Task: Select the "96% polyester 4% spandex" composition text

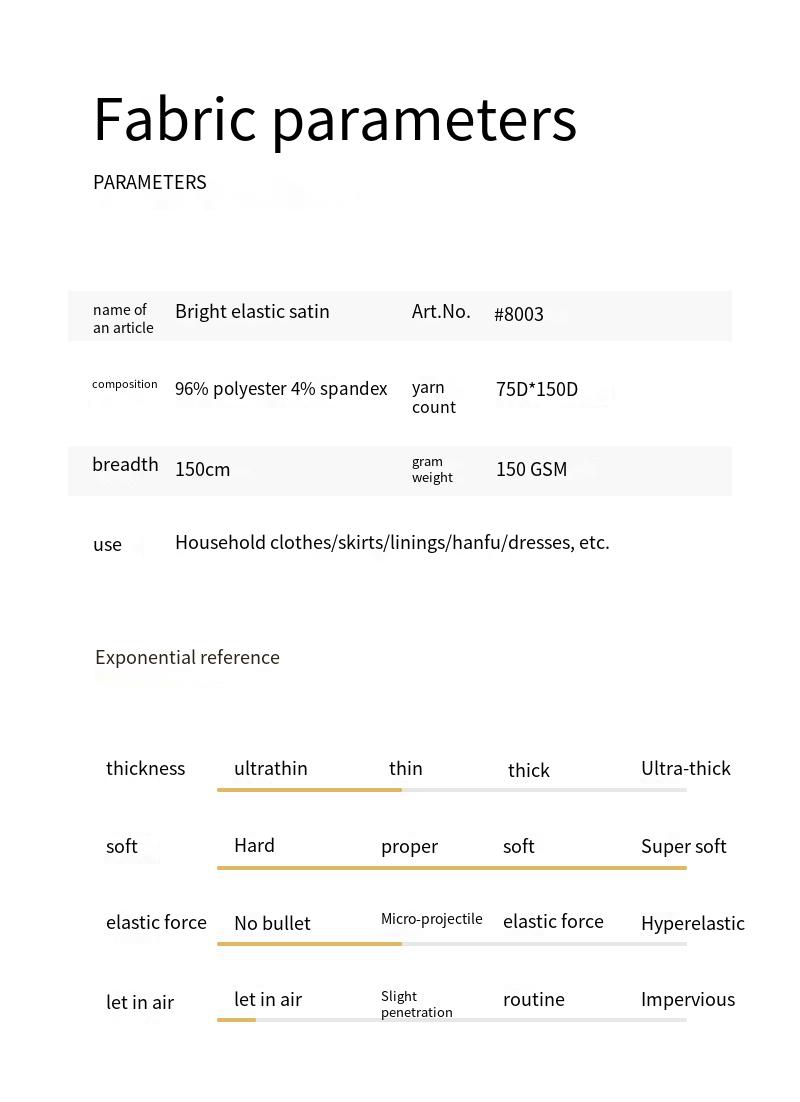Action: (x=281, y=389)
